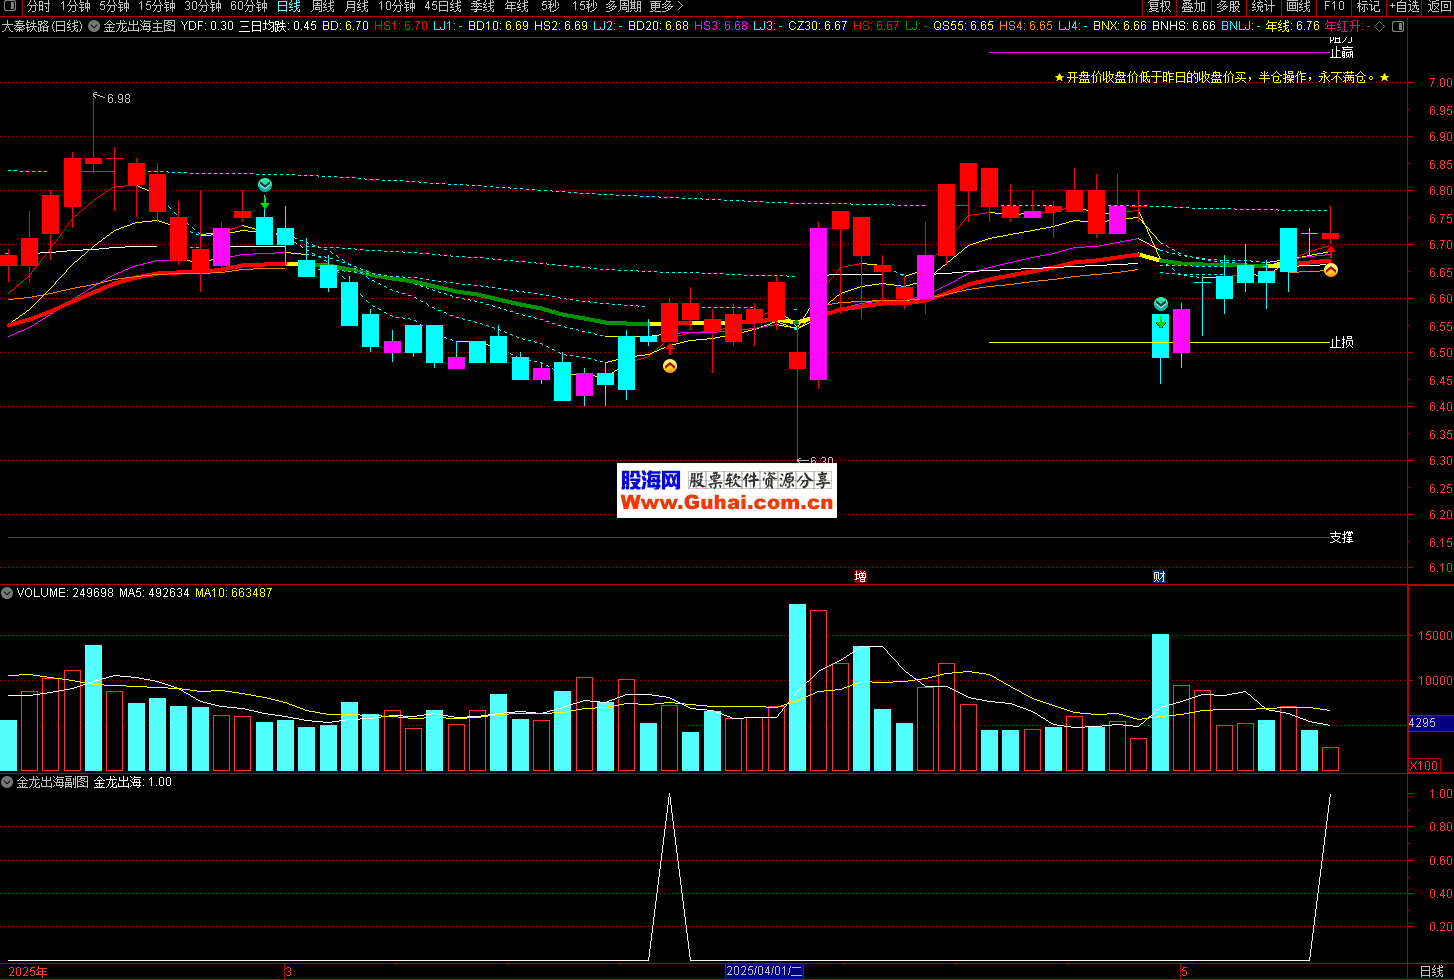Click the teal down-arrow signal near 6.58
Image resolution: width=1454 pixels, height=980 pixels.
point(1160,303)
